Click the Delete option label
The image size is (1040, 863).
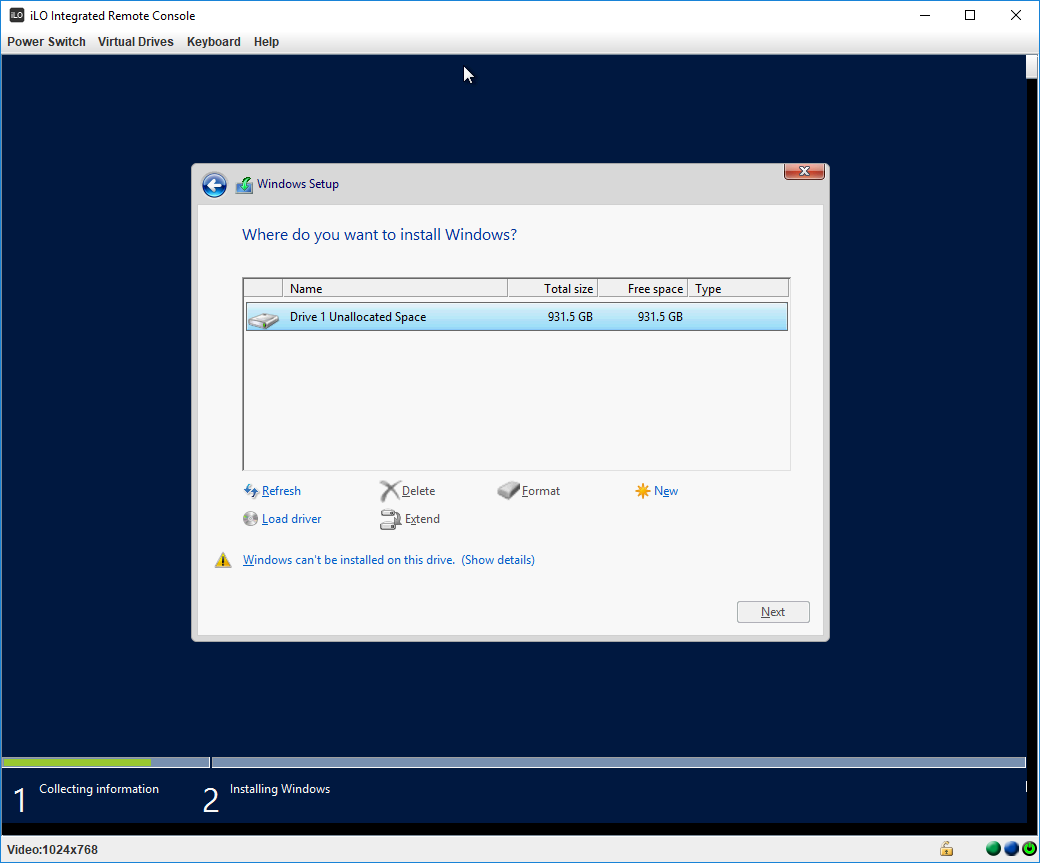(419, 491)
